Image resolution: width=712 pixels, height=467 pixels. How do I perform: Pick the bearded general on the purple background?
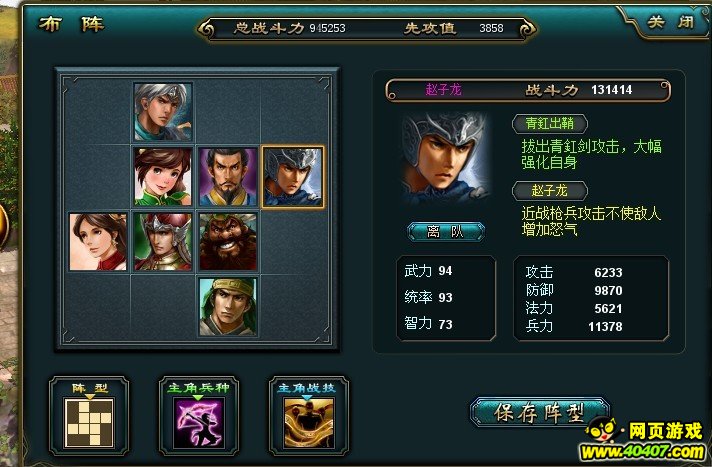click(228, 177)
